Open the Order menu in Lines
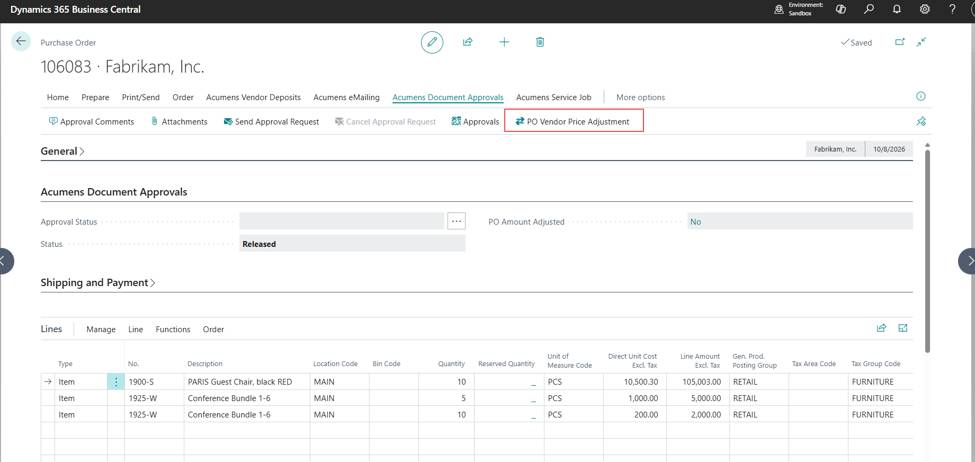Screen dimensions: 975x462 tap(213, 329)
